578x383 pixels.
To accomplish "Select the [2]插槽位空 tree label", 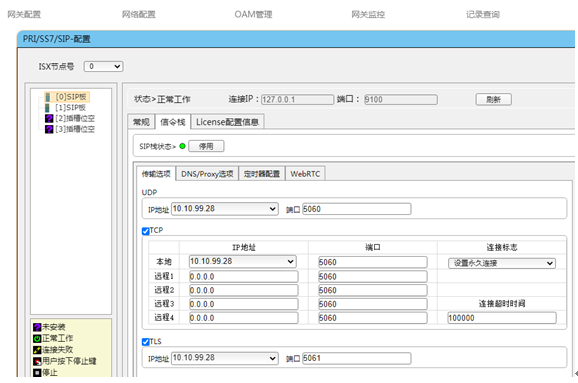I will coord(75,118).
